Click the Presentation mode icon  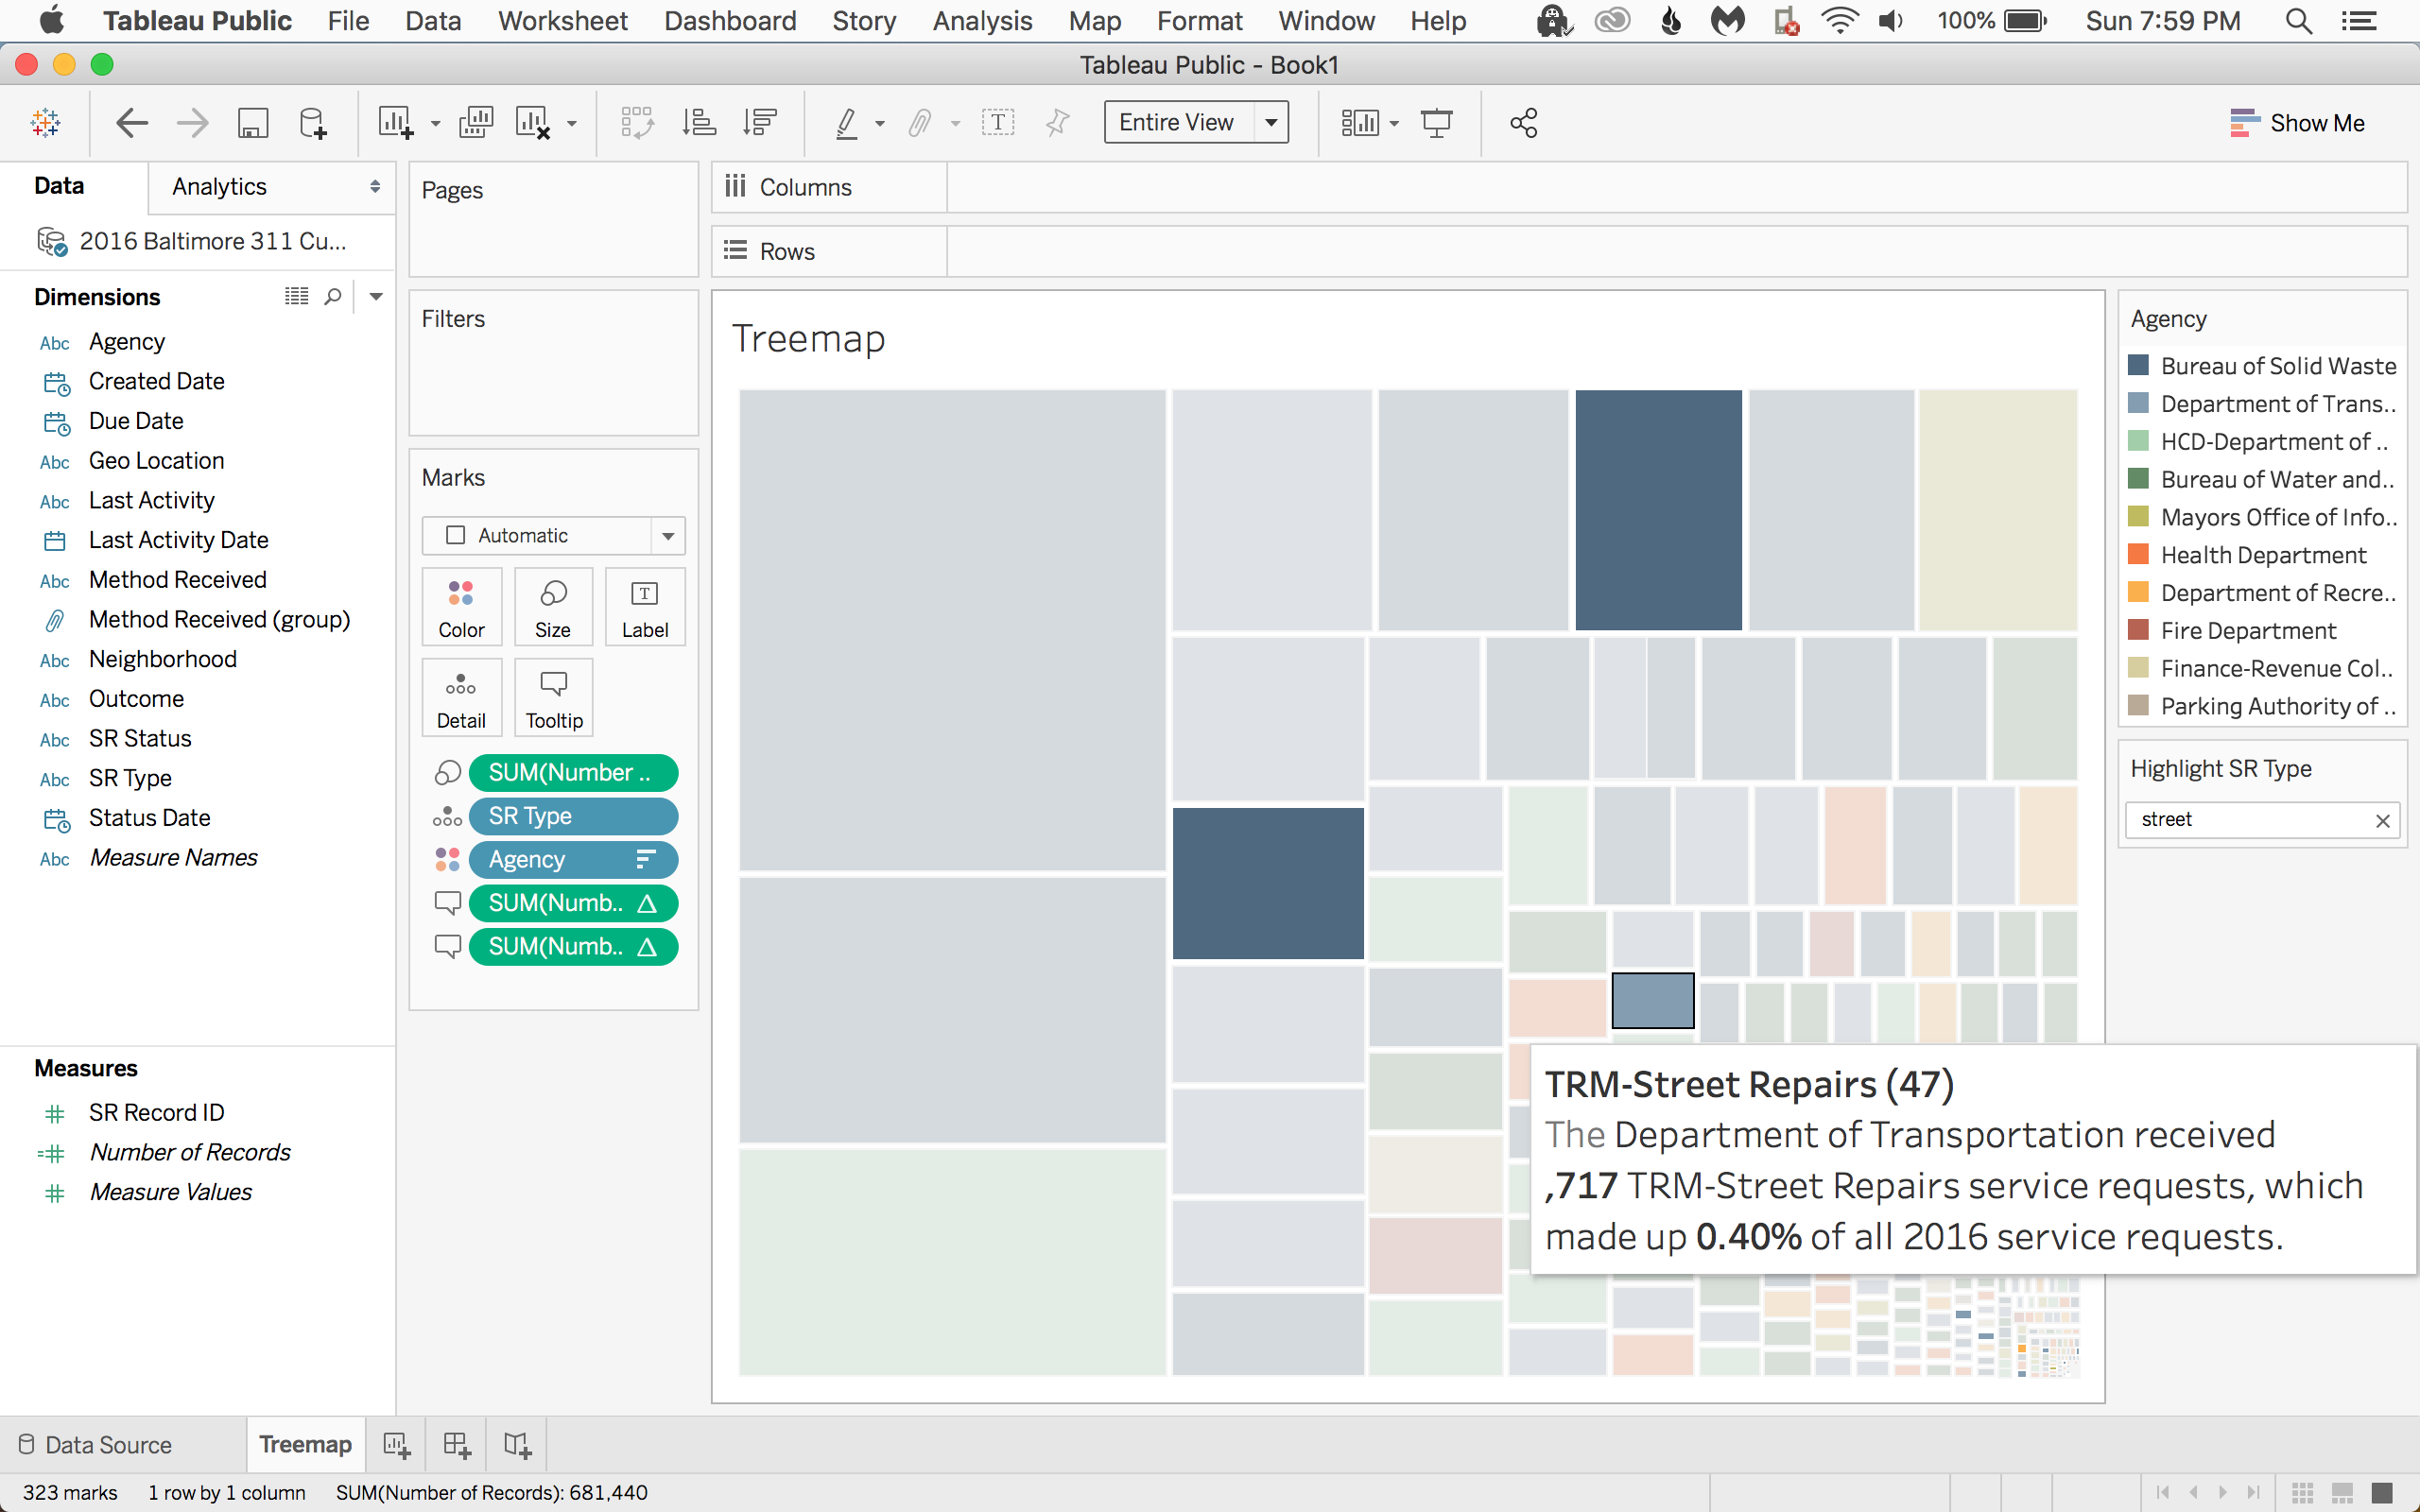(x=1437, y=123)
